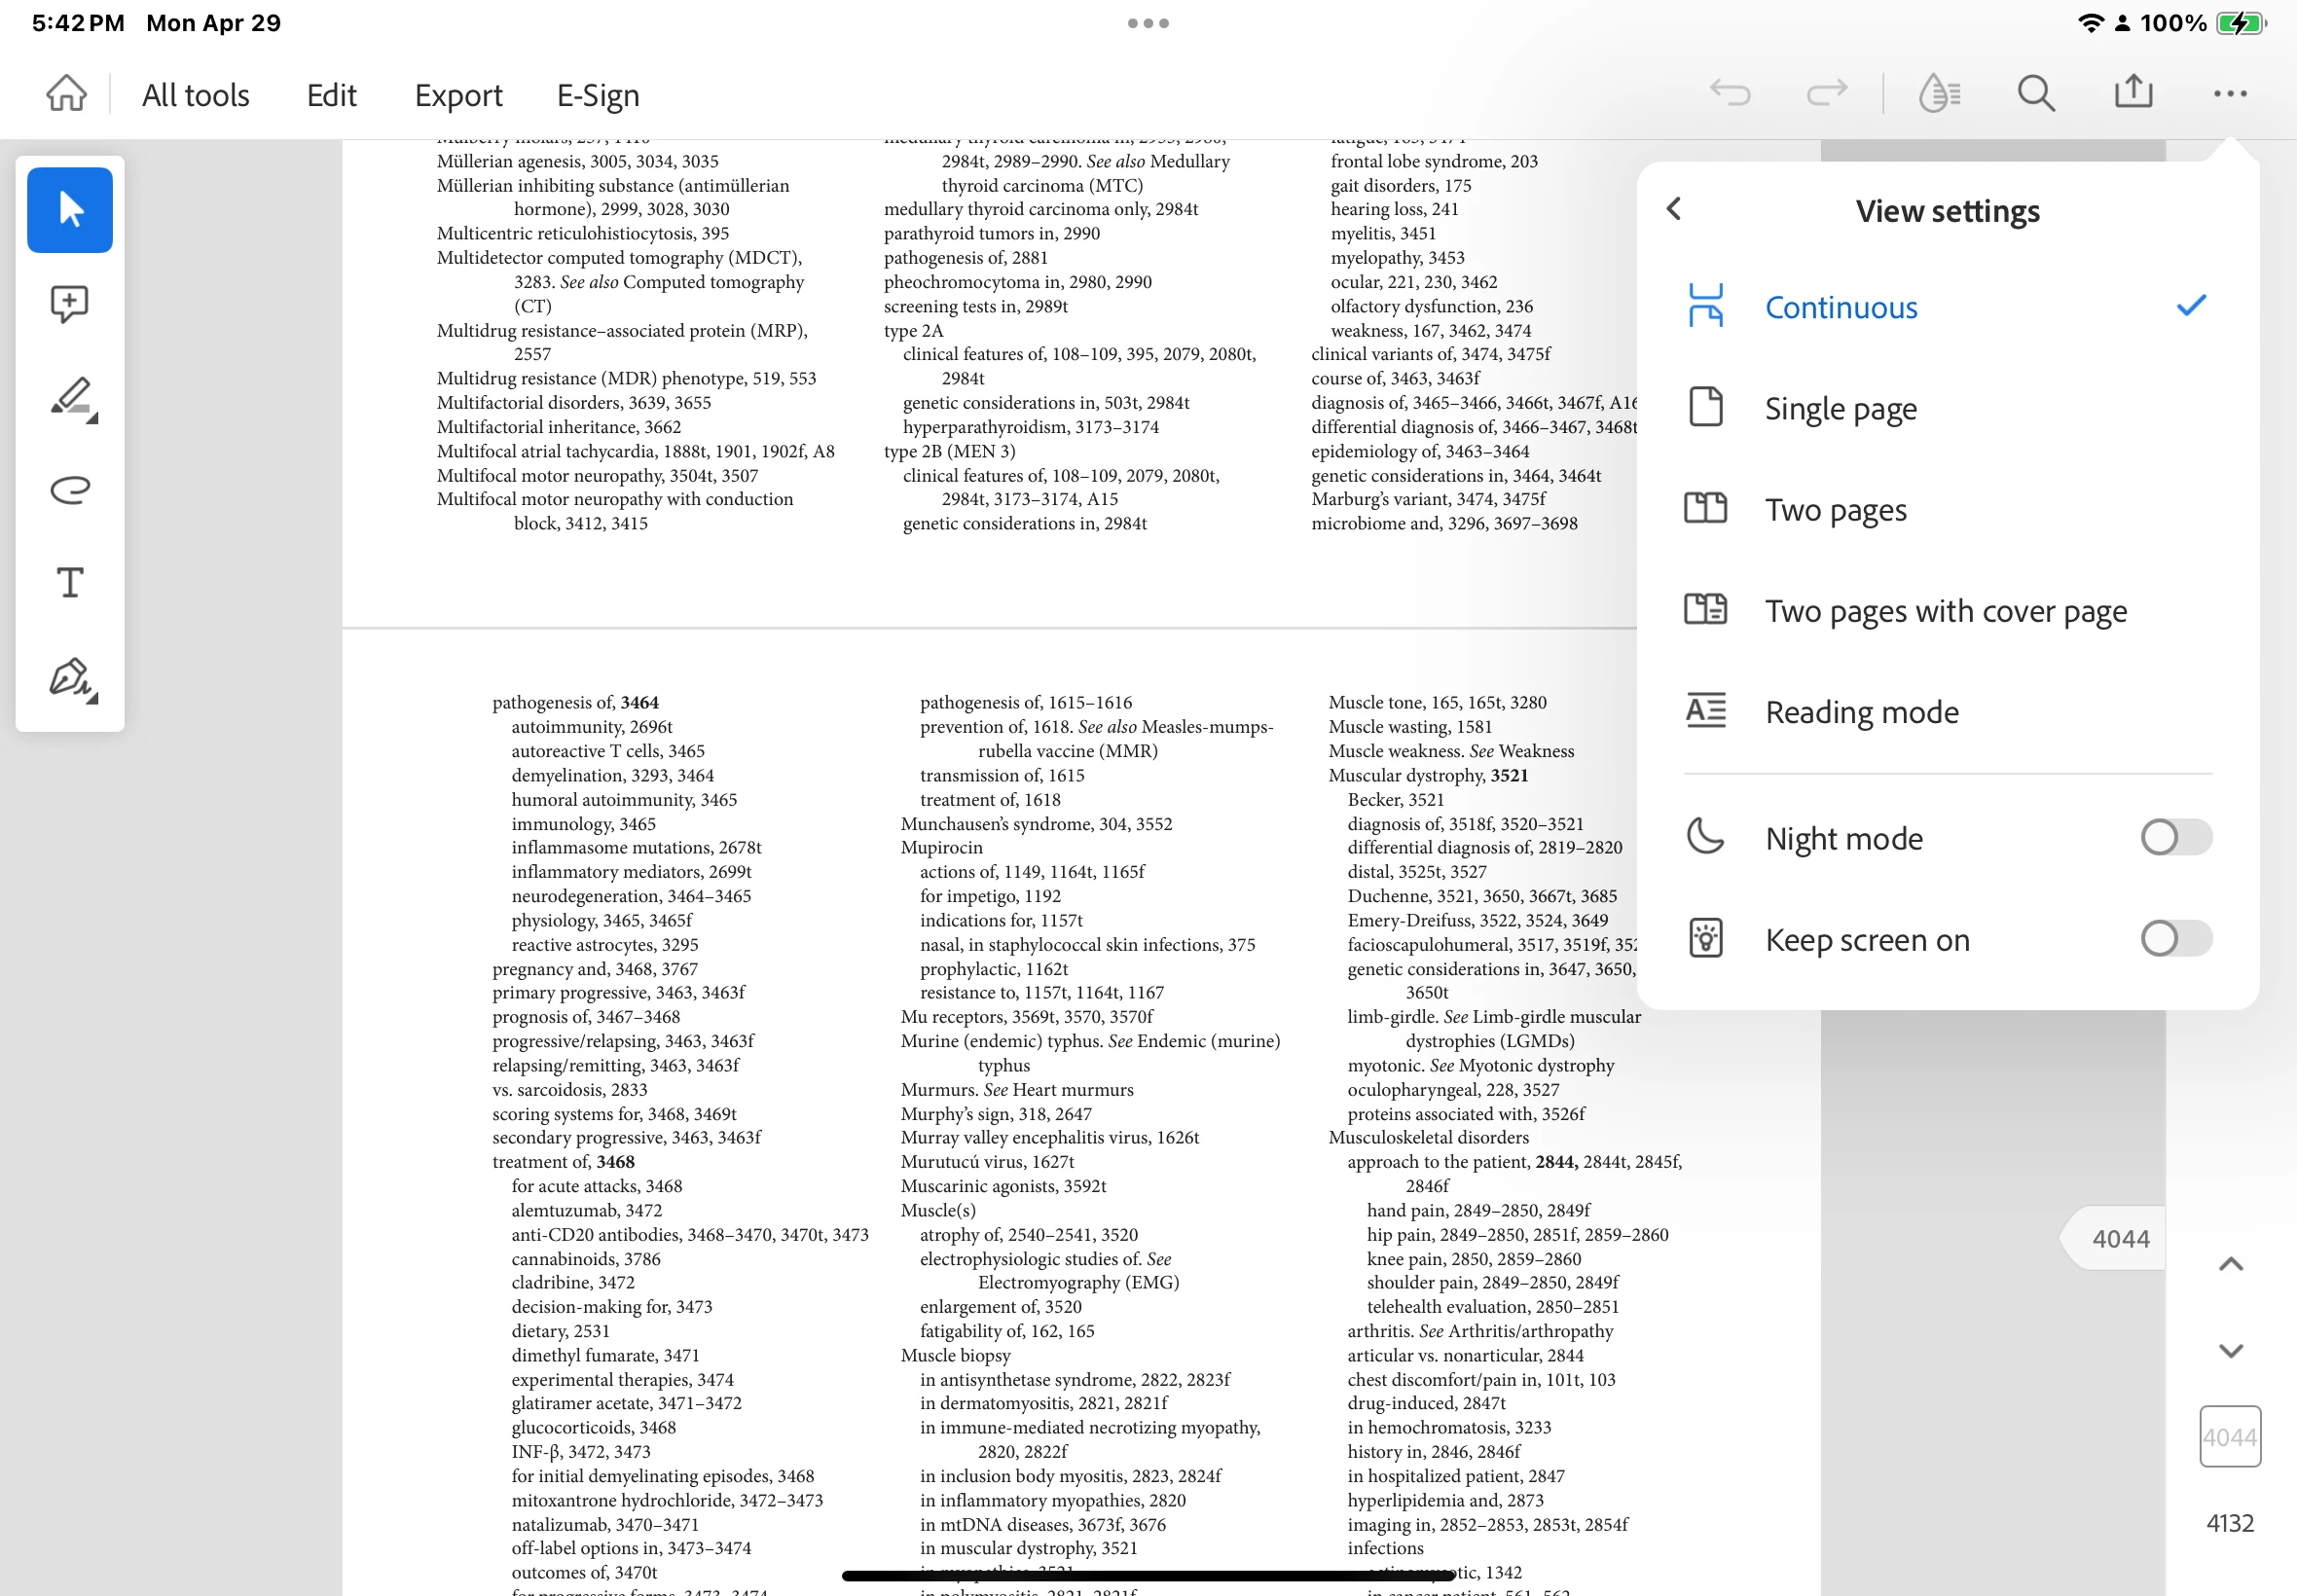Select the add text tool

[70, 582]
